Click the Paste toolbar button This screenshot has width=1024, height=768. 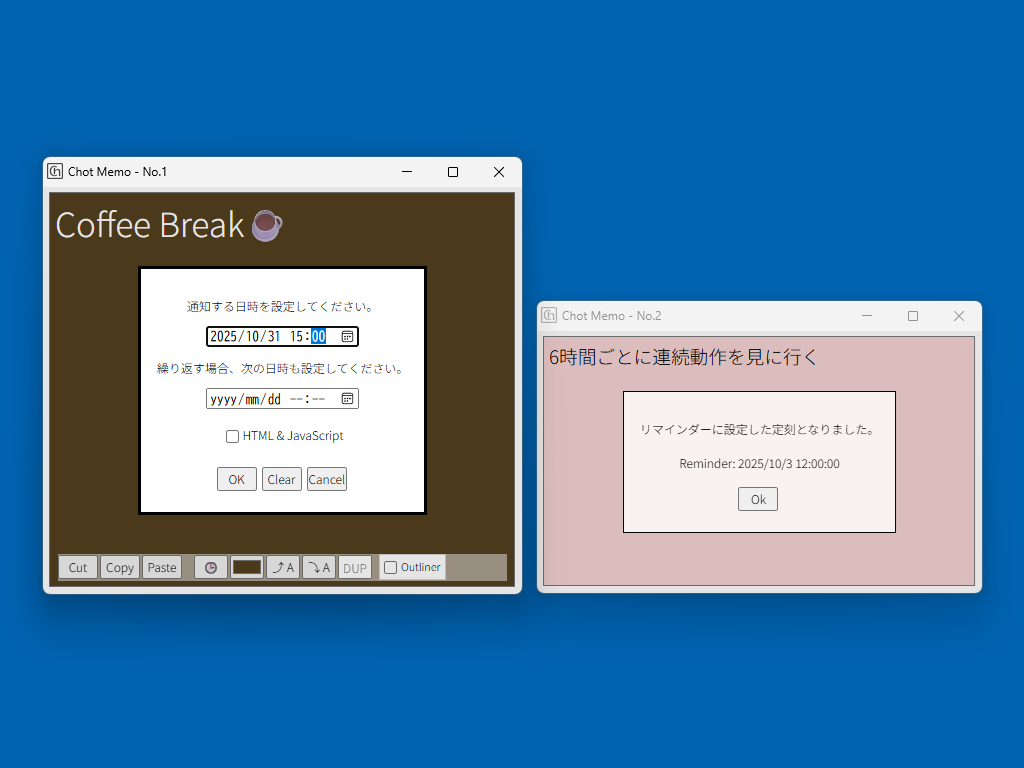(162, 568)
